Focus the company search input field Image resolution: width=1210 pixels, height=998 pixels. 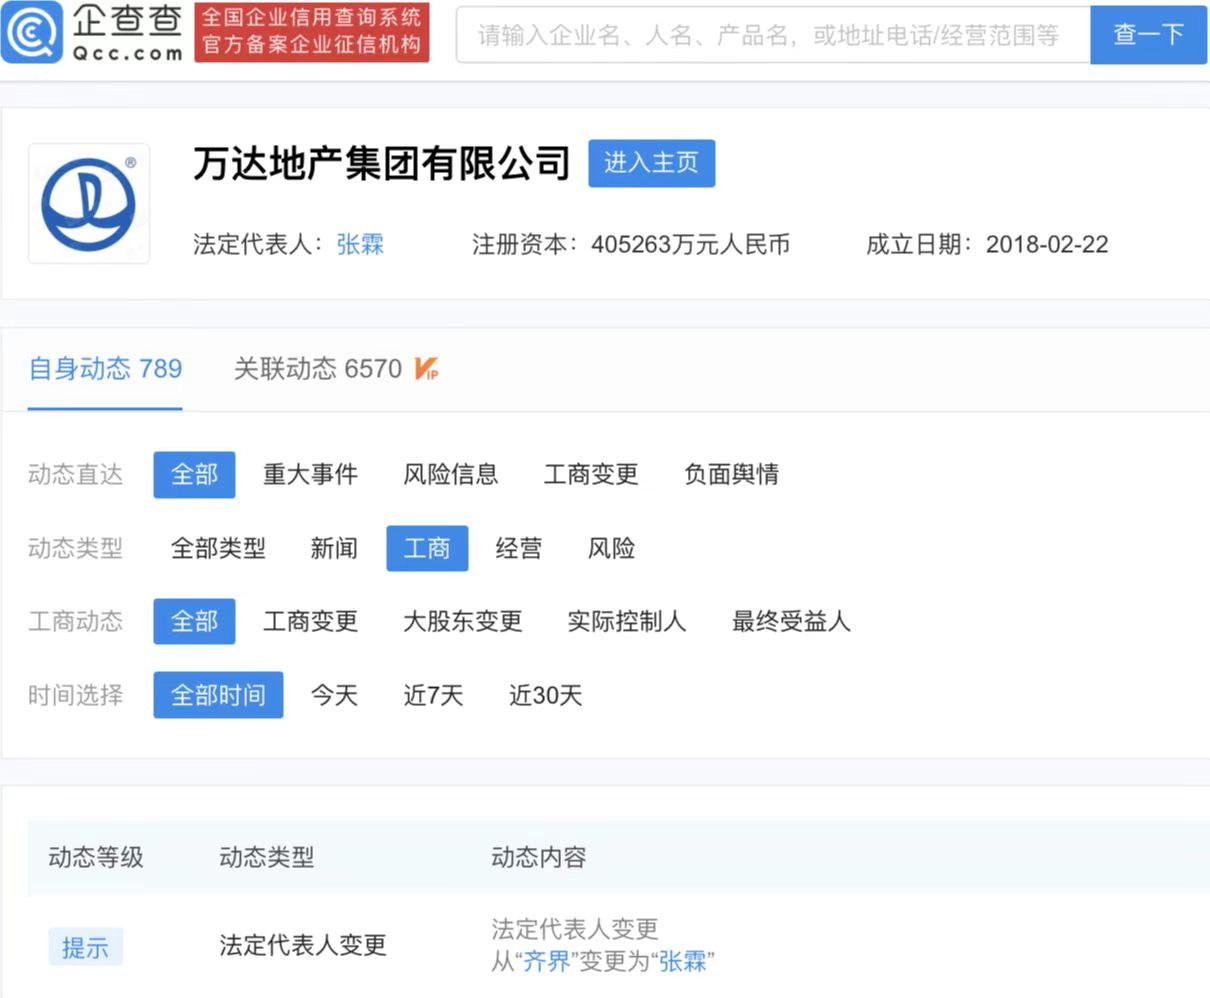pos(773,35)
